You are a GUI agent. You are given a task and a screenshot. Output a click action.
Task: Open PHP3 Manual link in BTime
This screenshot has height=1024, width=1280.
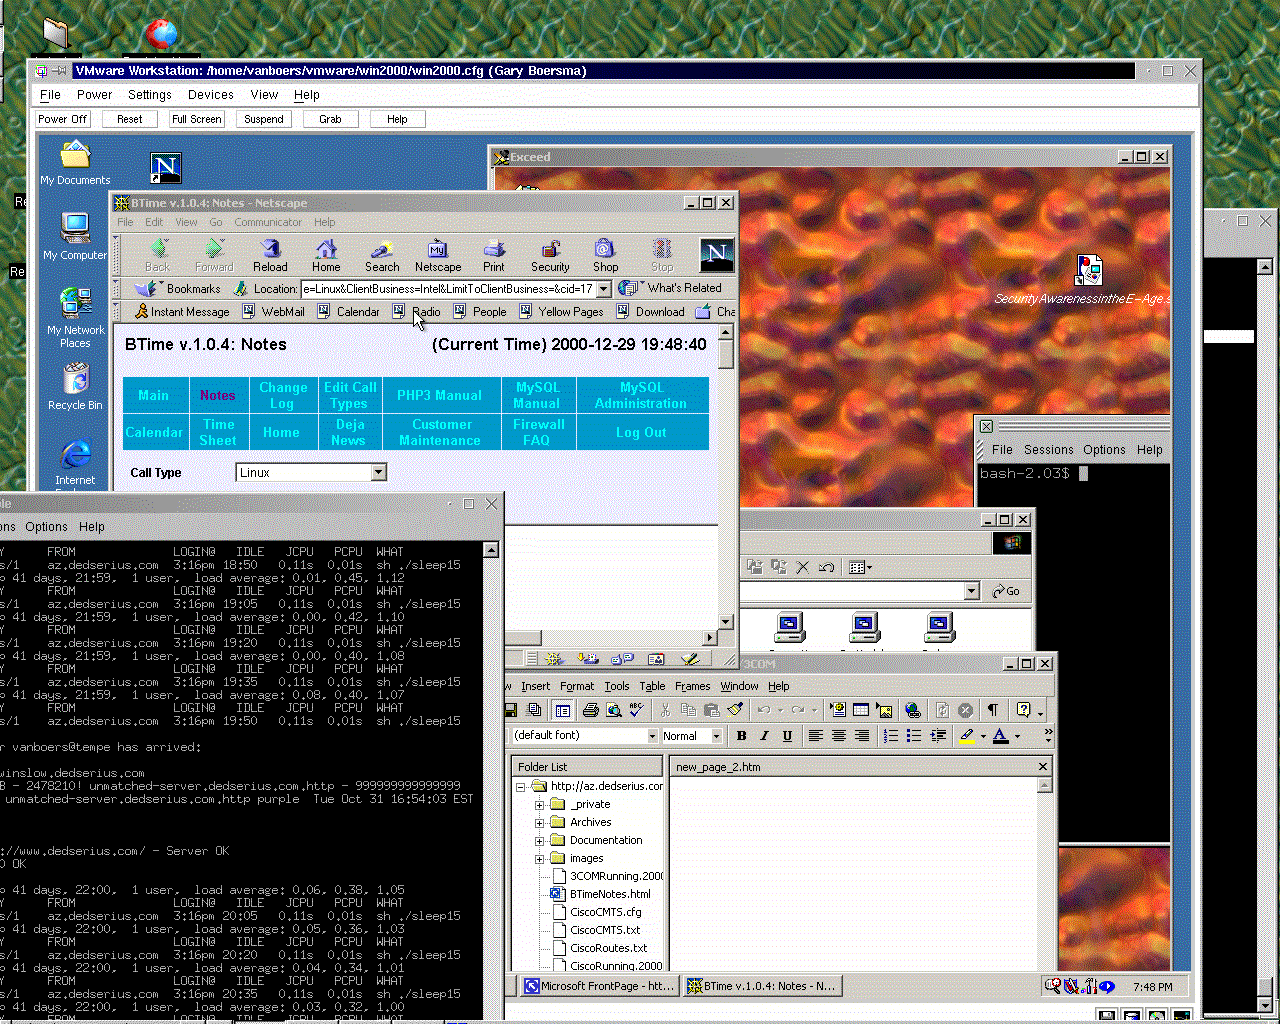tap(439, 395)
